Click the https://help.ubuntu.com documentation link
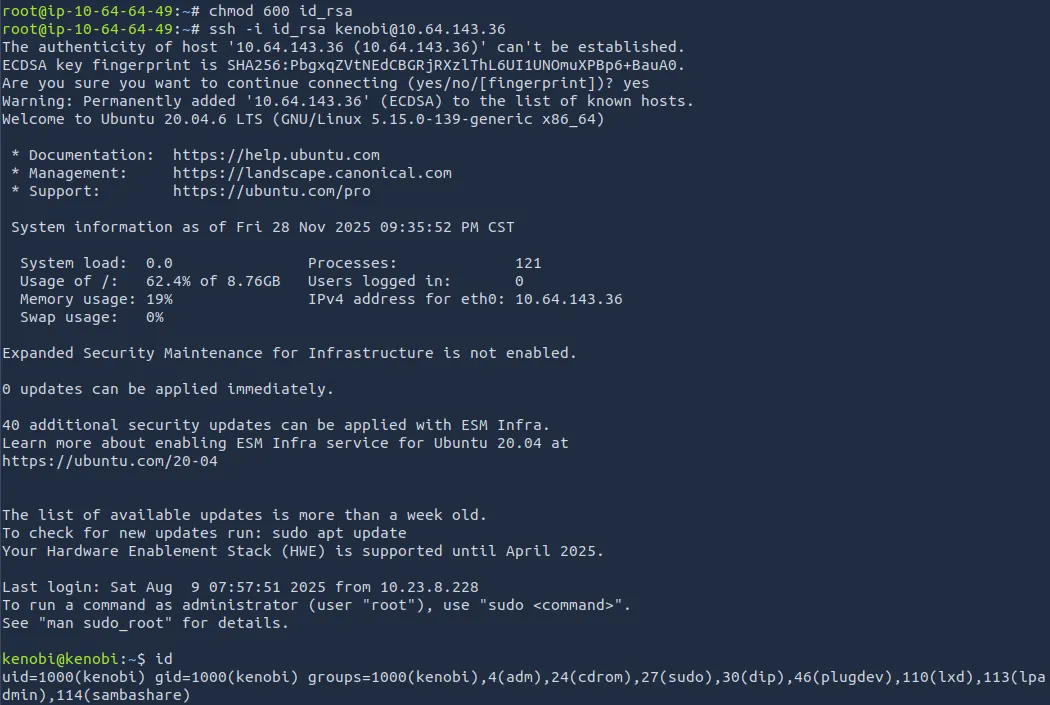The width and height of the screenshot is (1050, 705). (x=276, y=155)
